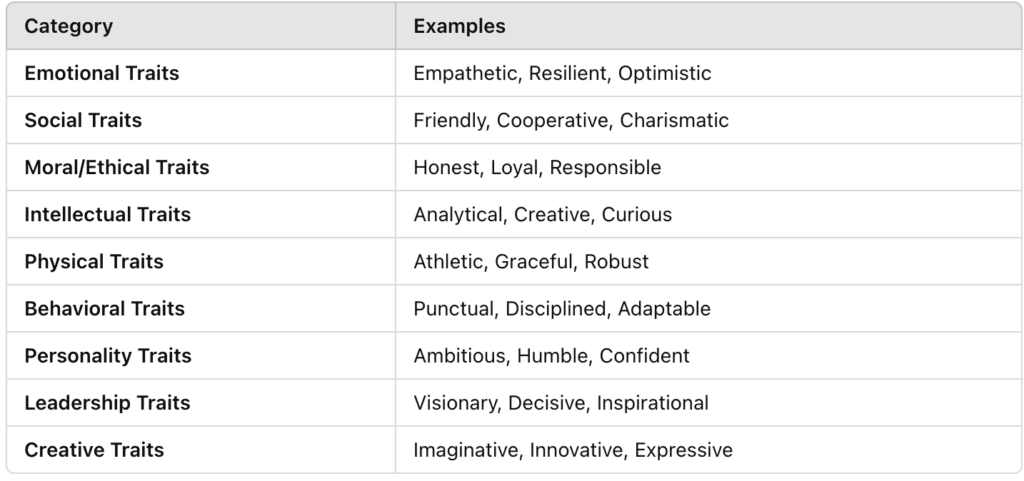
Task: Click the Imaginative, Innovative, Expressive cell
Action: 573,449
